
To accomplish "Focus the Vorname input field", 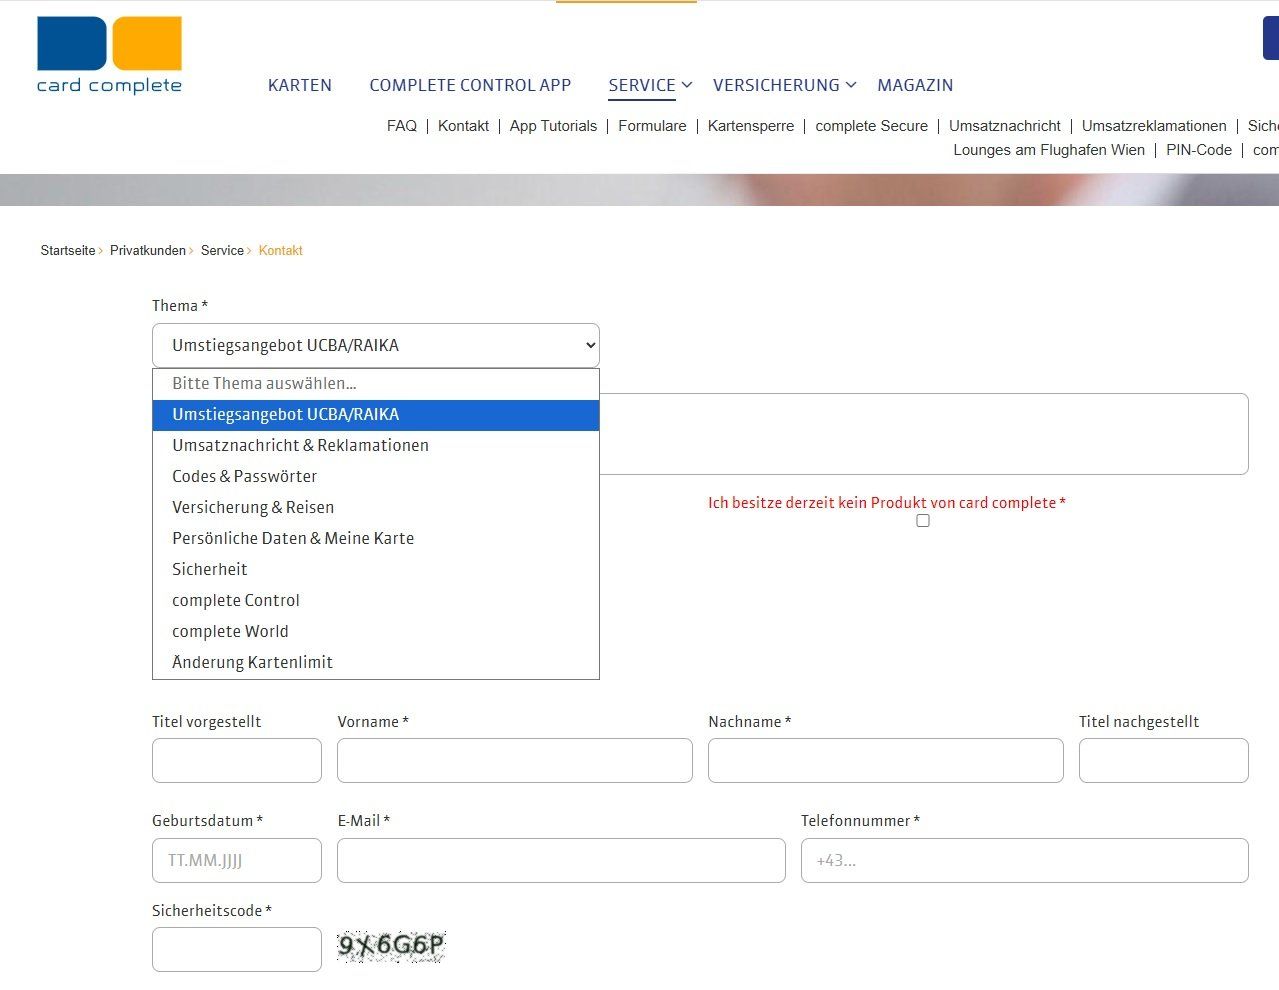I will coord(514,760).
